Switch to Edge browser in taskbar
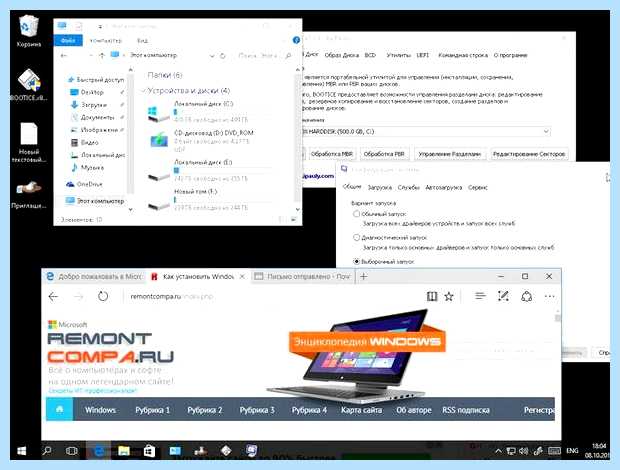This screenshot has height=470, width=620. (98, 451)
